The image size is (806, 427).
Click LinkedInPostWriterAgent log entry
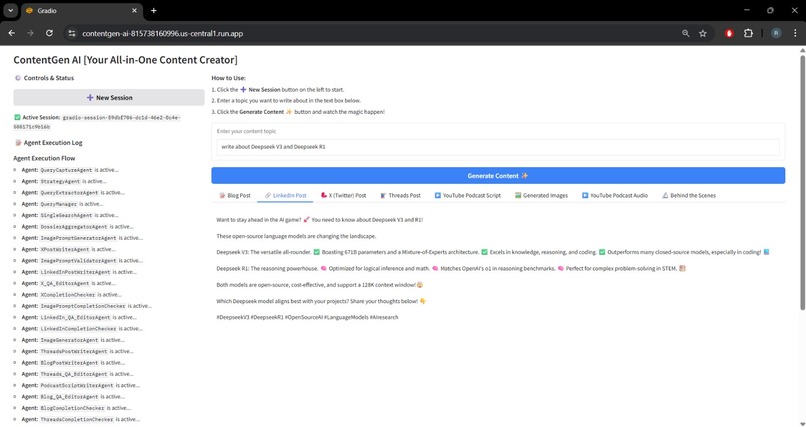tap(79, 272)
